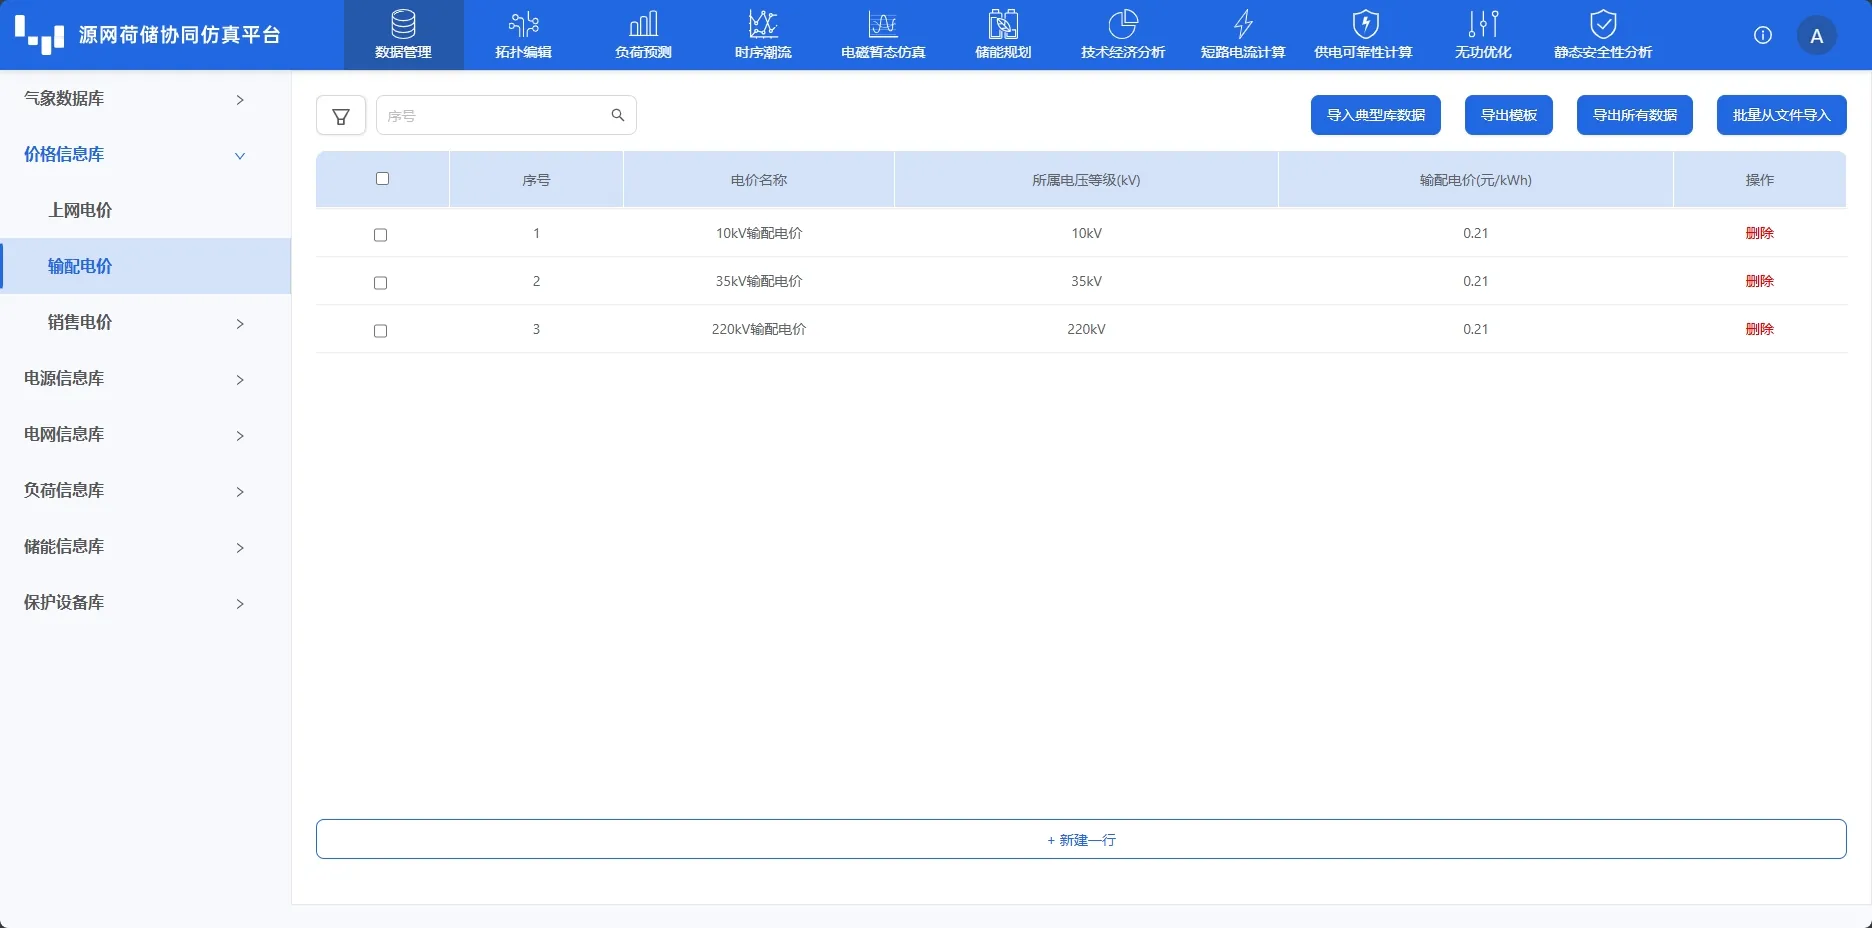
Task: Open the 静态安全性分析 module icon
Action: point(1603,24)
